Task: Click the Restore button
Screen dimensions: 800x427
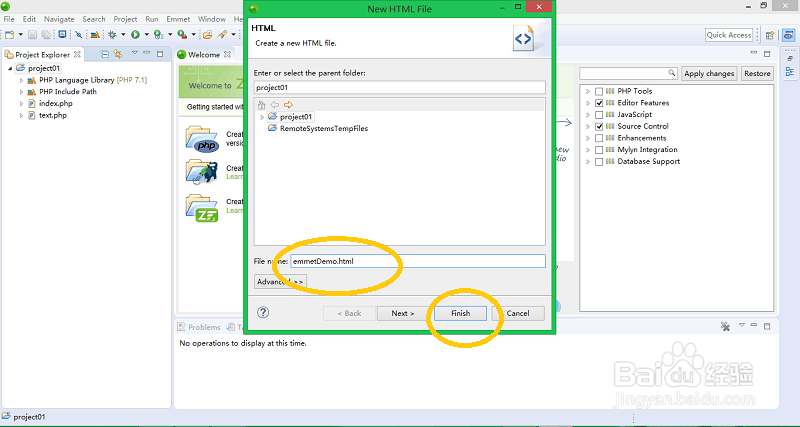Action: (x=757, y=73)
